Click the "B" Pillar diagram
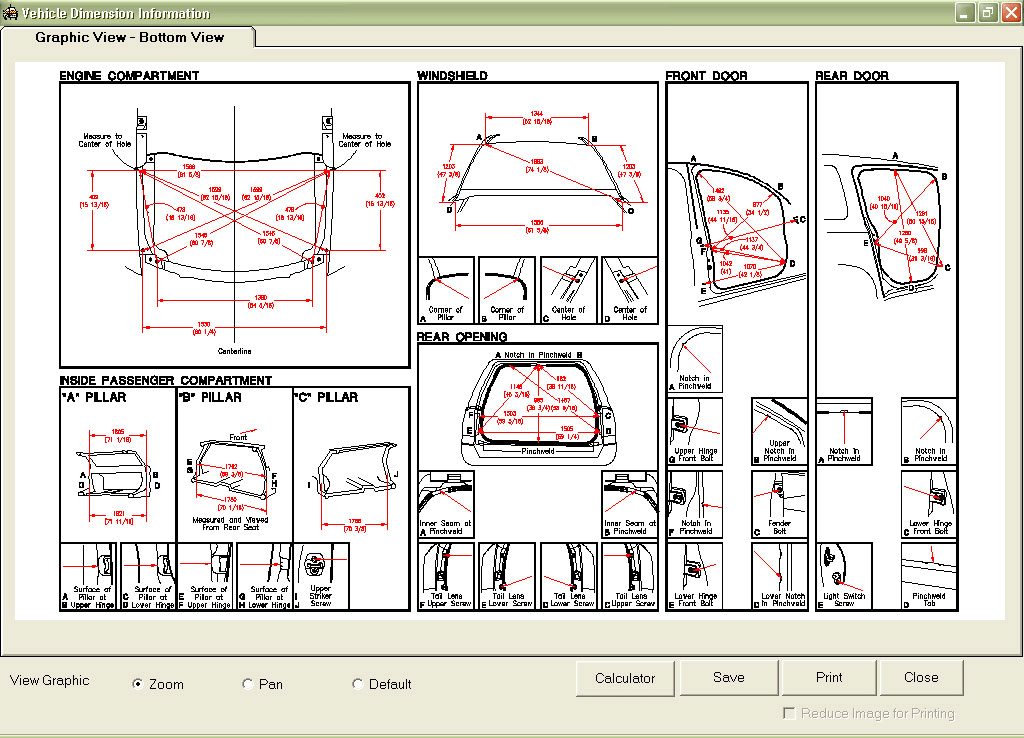Image resolution: width=1024 pixels, height=738 pixels. tap(234, 465)
